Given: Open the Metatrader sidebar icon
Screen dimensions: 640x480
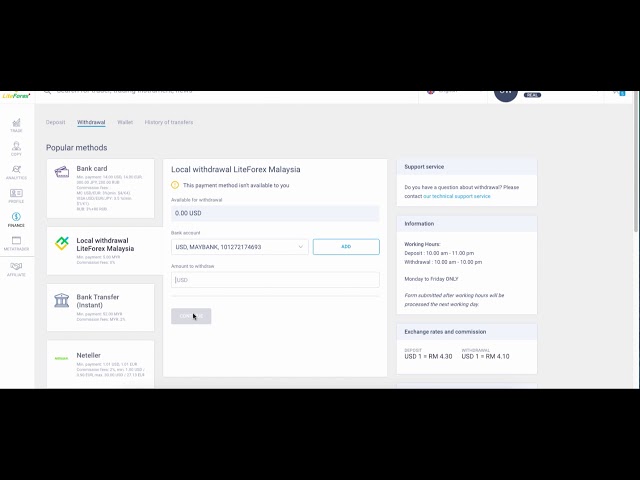Looking at the screenshot, I should [x=16, y=243].
